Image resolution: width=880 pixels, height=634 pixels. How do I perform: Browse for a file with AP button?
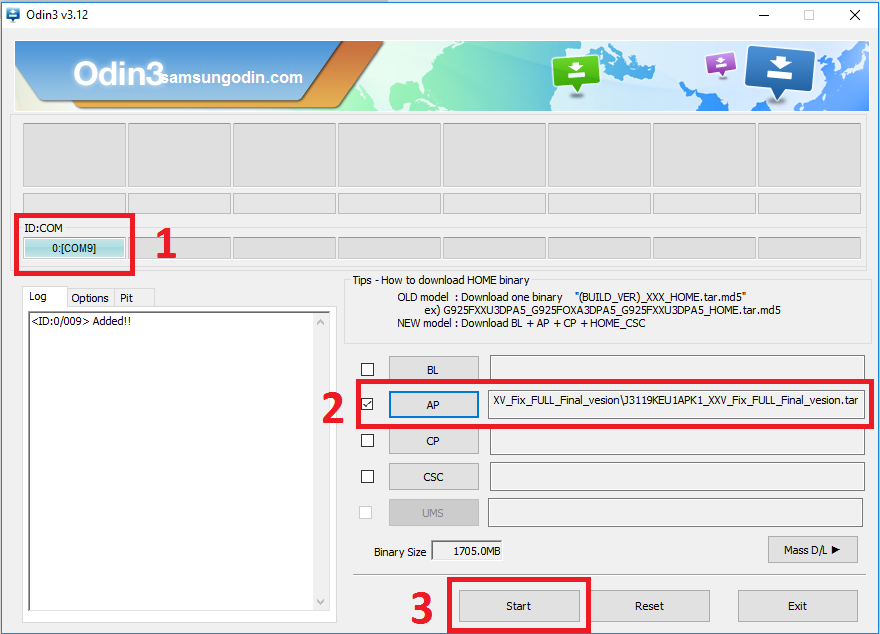click(x=433, y=405)
